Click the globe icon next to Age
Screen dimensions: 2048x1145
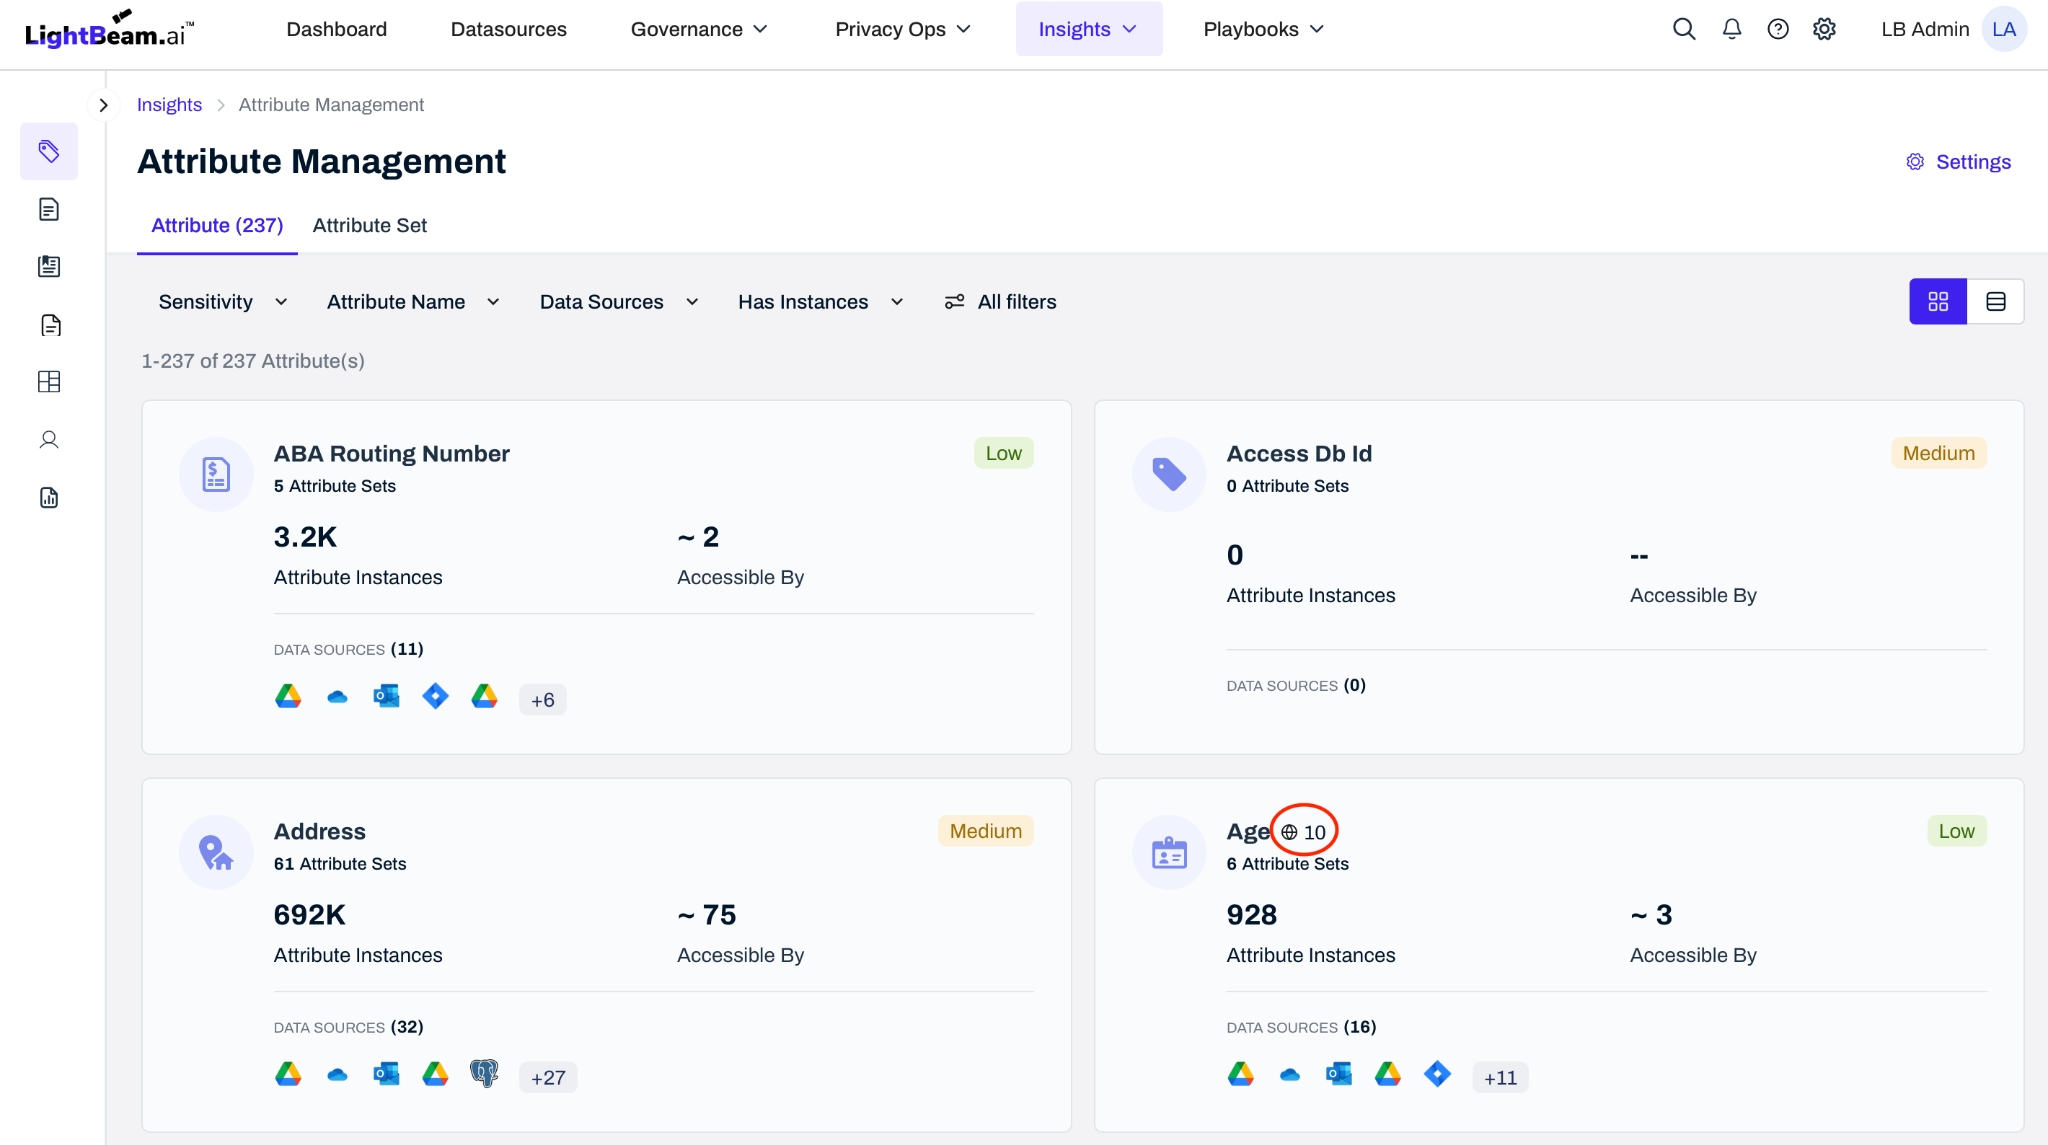tap(1289, 832)
